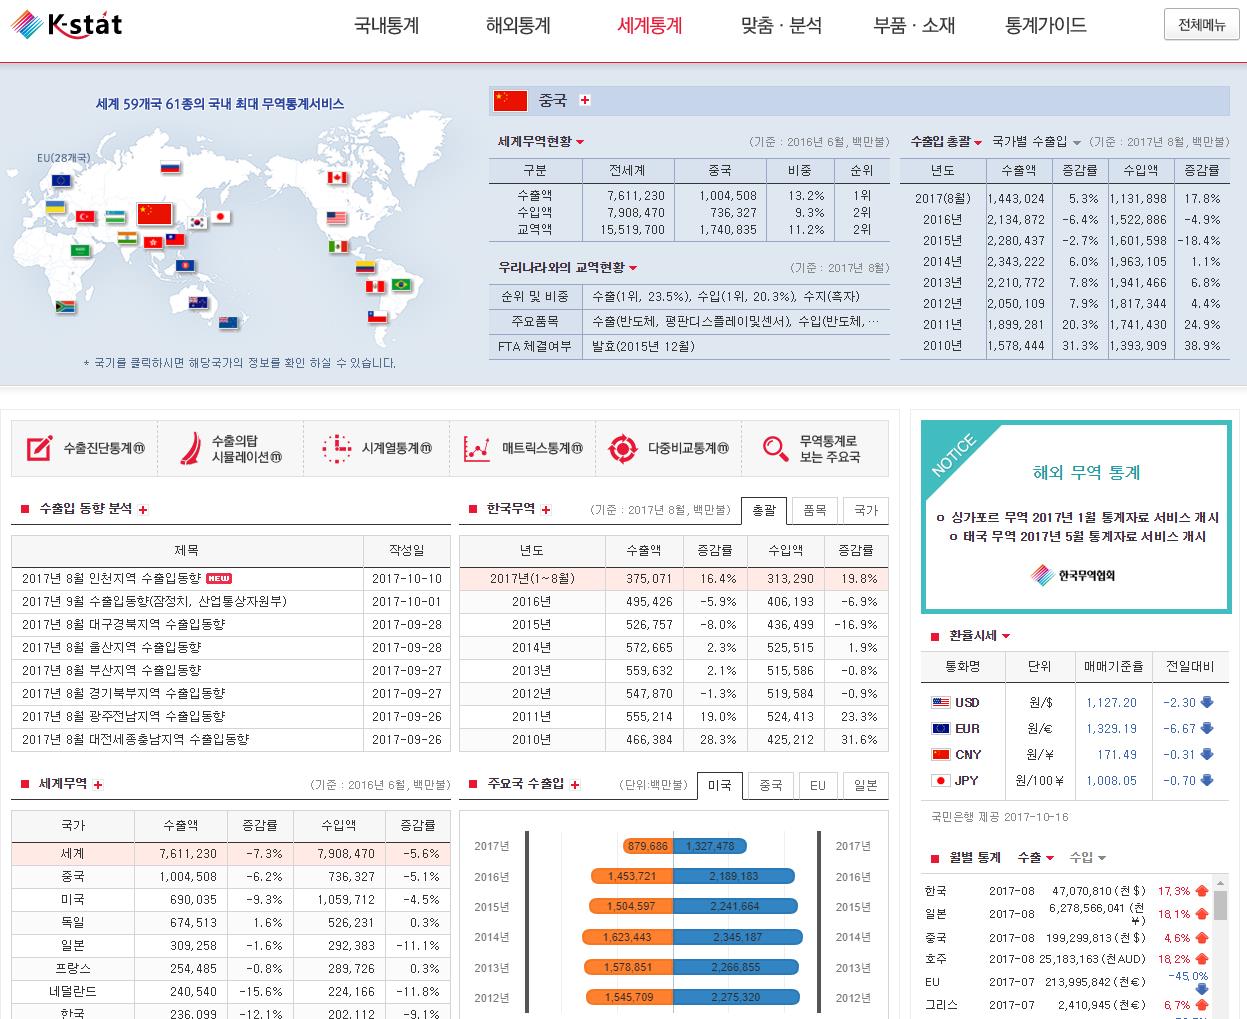1247x1019 pixels.
Task: Select the South Africa flag on the map
Action: click(x=65, y=307)
